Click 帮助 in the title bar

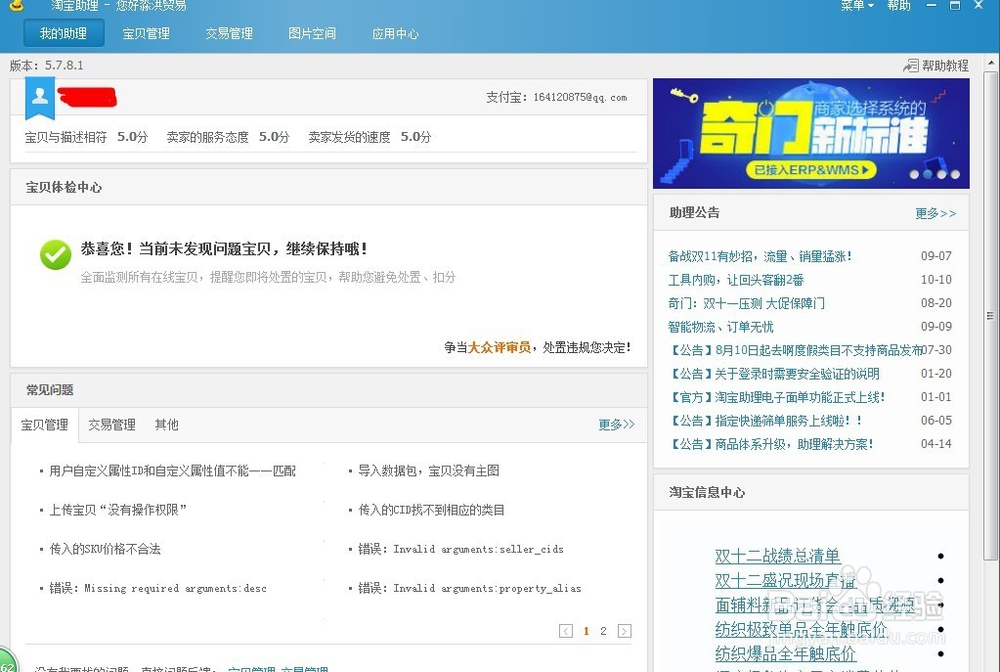coord(899,5)
